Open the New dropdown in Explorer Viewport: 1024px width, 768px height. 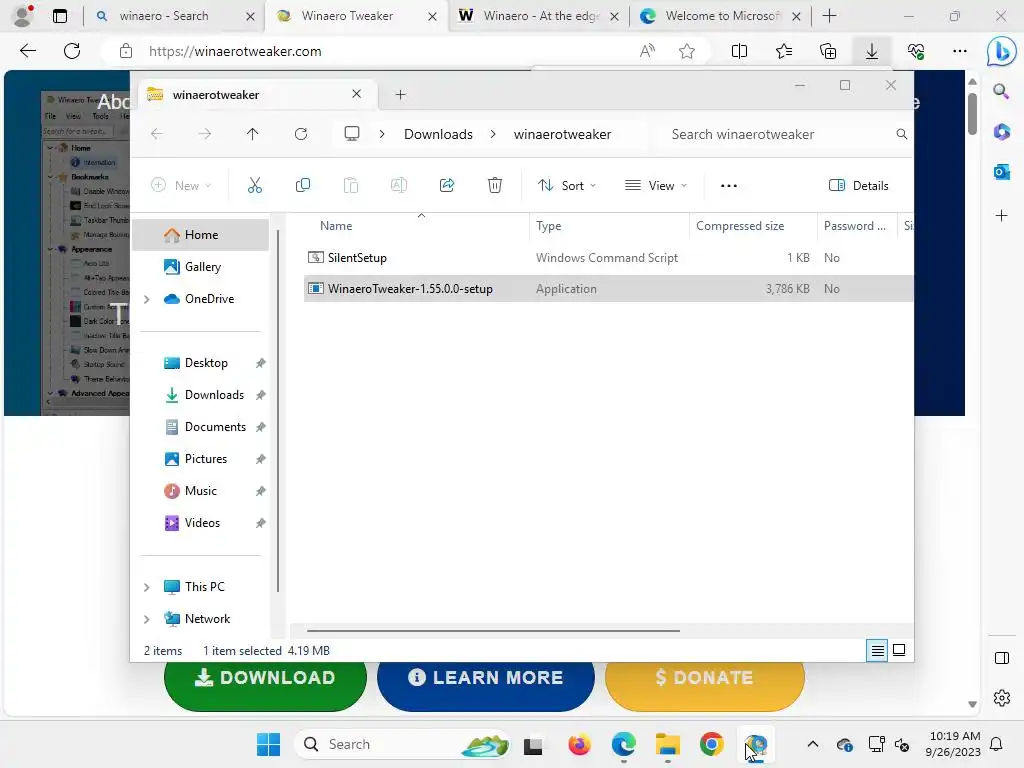pos(181,185)
